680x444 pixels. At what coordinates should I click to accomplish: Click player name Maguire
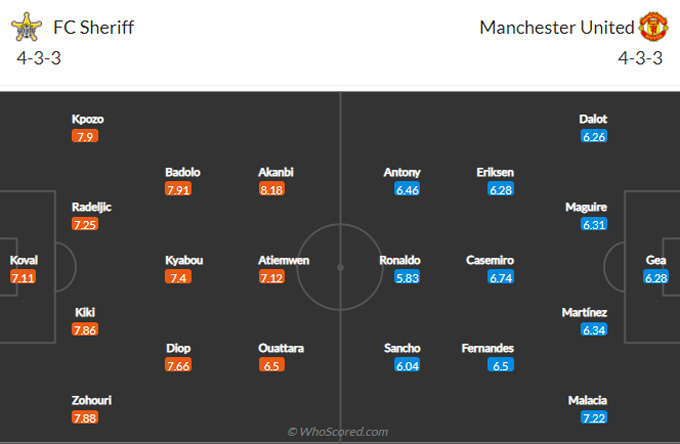[586, 207]
